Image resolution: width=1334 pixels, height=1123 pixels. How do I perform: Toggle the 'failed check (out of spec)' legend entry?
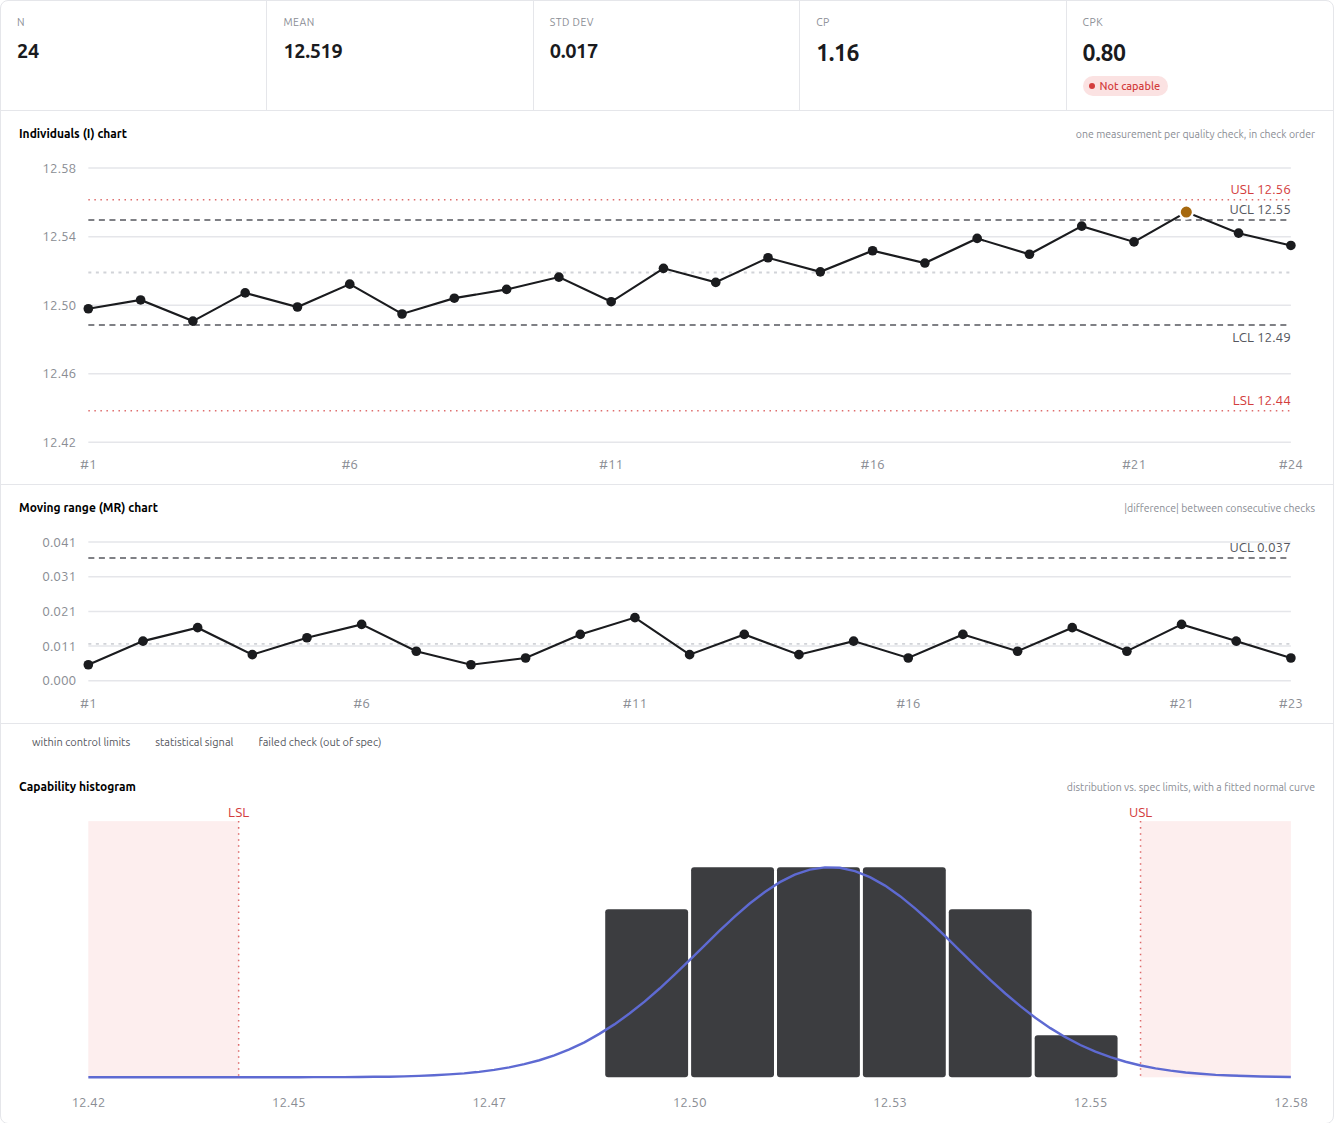click(320, 742)
